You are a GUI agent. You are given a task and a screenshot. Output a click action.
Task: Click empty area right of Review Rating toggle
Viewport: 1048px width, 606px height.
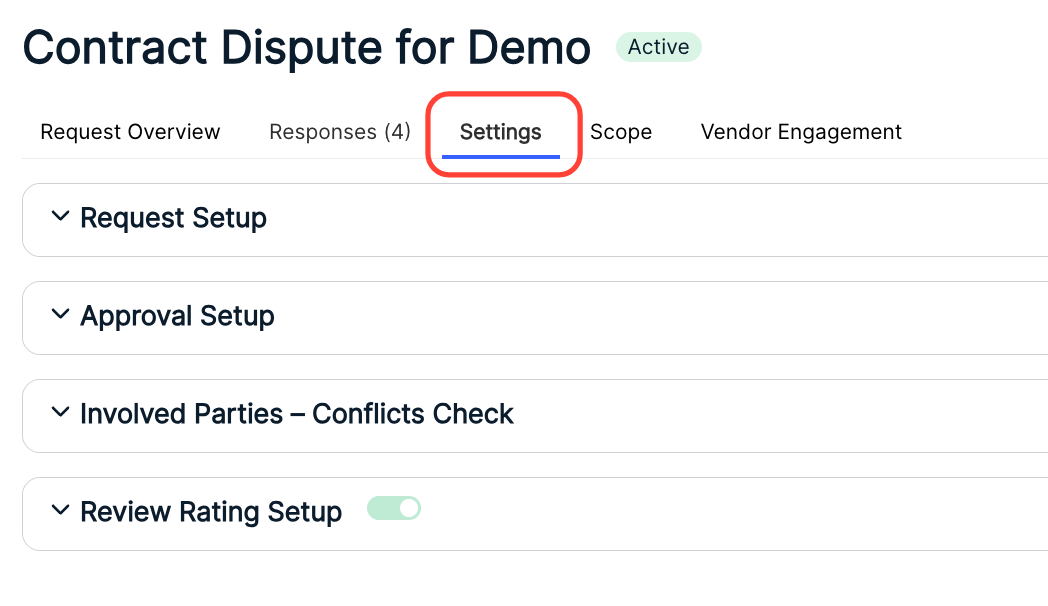(735, 514)
